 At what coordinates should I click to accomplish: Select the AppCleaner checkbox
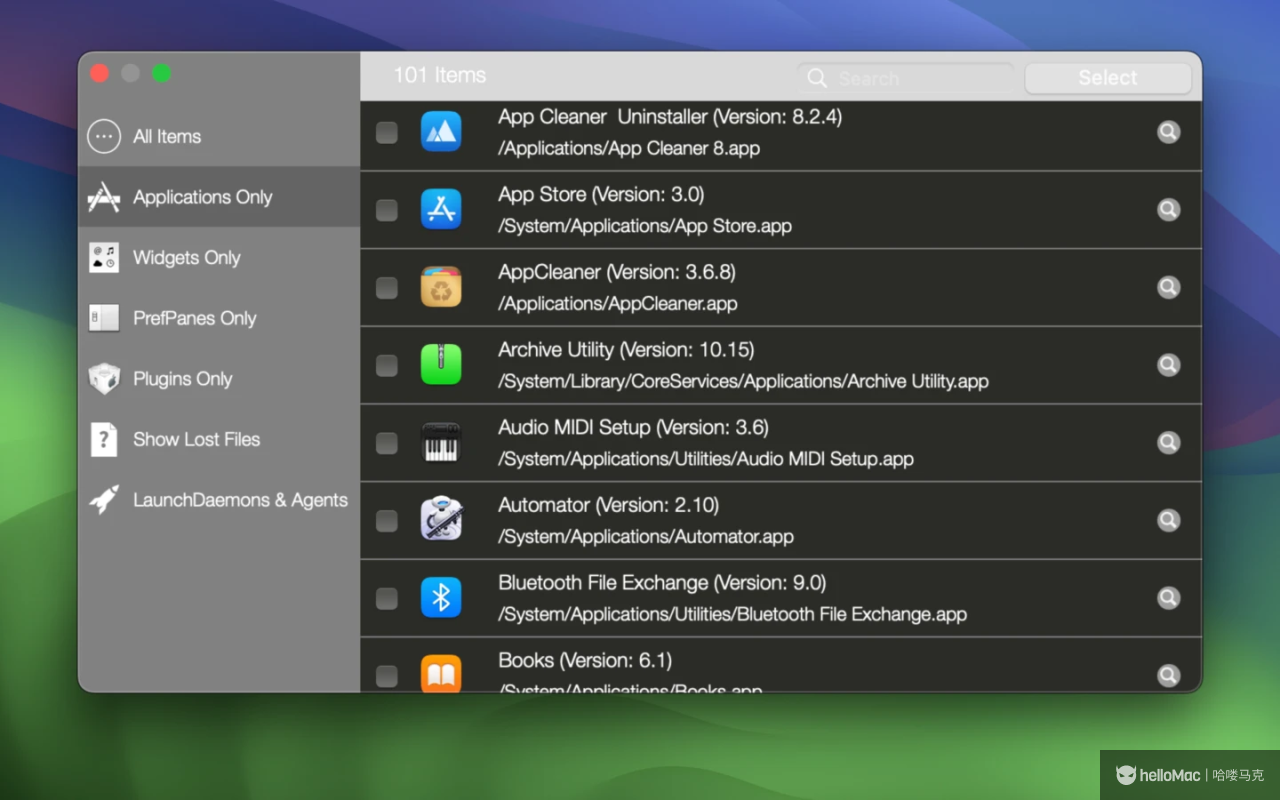point(386,287)
